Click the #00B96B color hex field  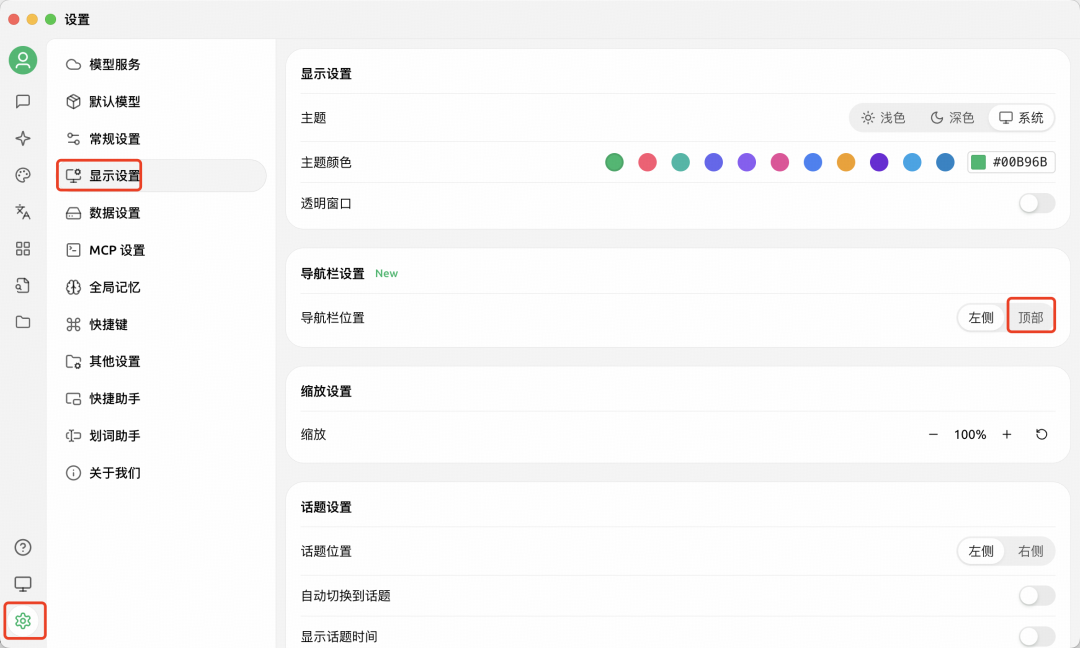tap(1011, 162)
